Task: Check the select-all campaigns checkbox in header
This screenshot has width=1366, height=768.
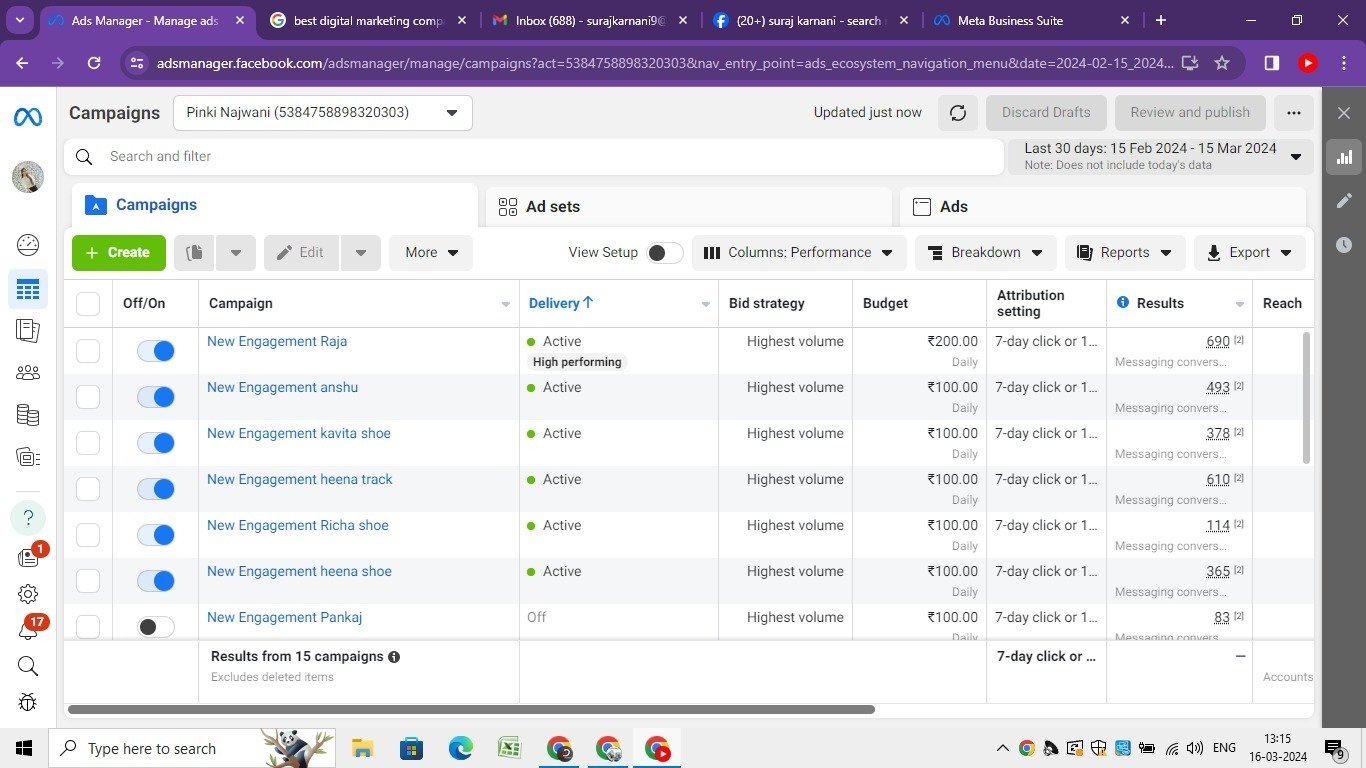Action: [88, 304]
